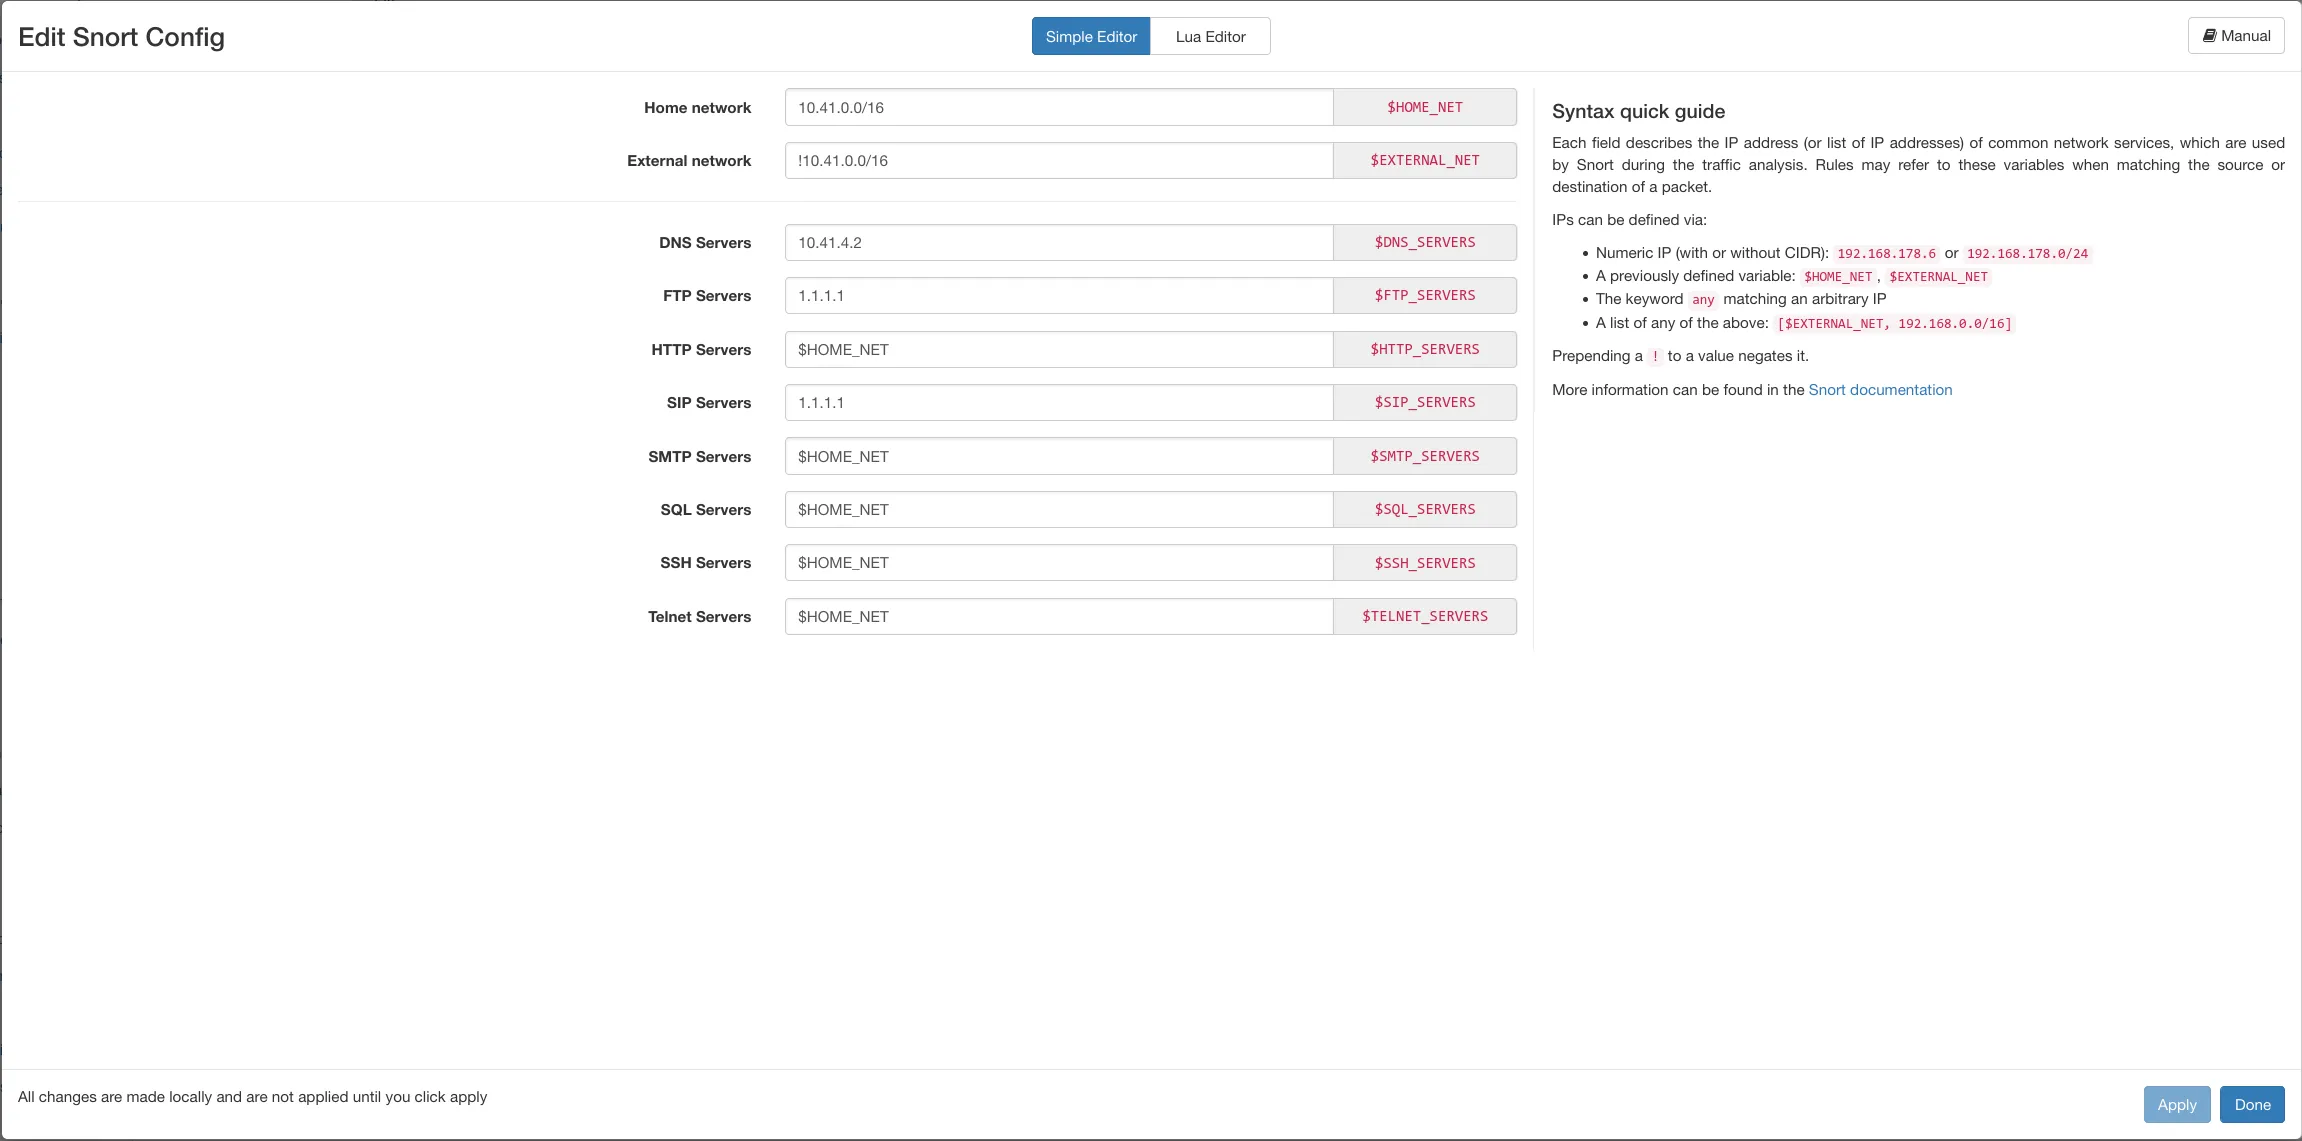The image size is (2302, 1141).
Task: Click the SMTP Servers field
Action: point(1058,457)
